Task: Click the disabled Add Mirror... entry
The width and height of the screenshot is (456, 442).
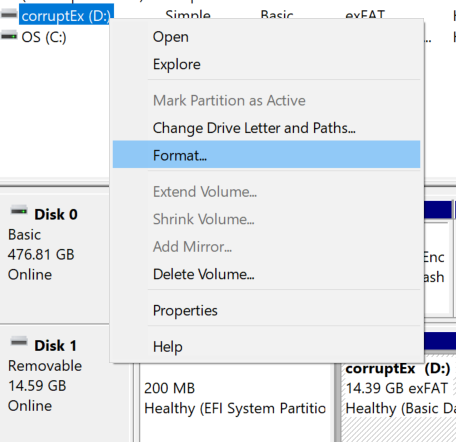Action: pyautogui.click(x=266, y=247)
